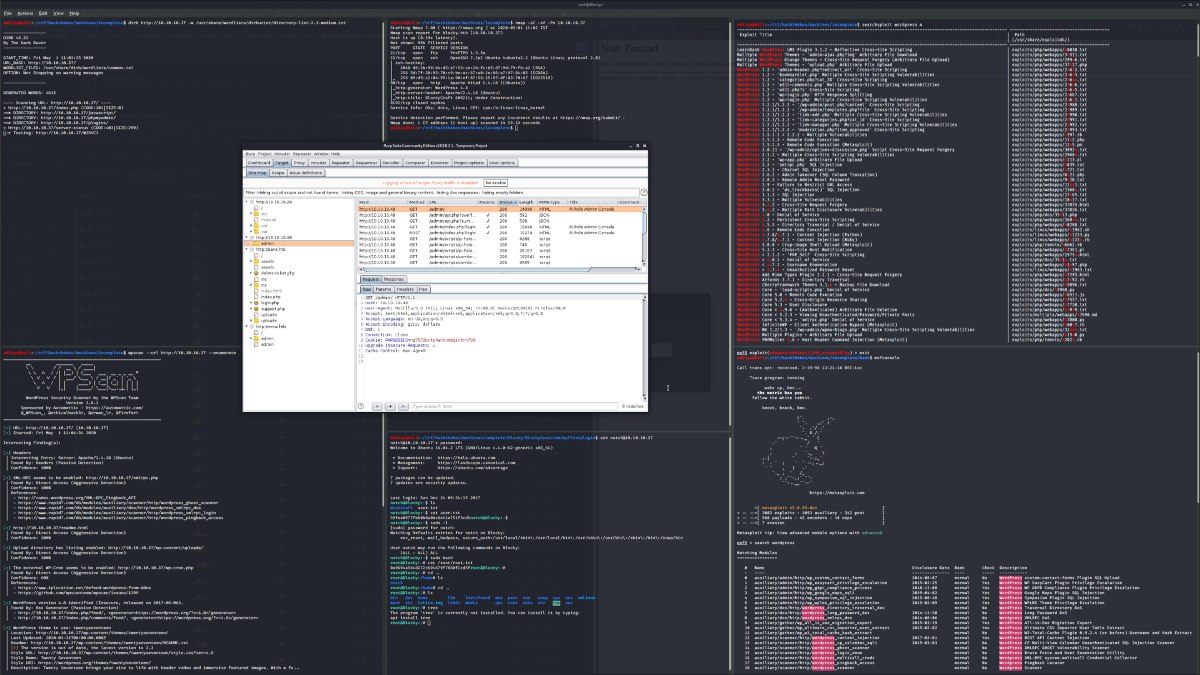Click the previous match '<' button
The image size is (1200, 675).
[377, 406]
